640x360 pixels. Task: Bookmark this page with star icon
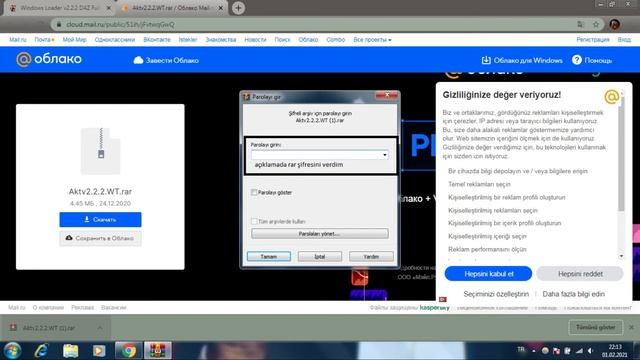pos(596,24)
